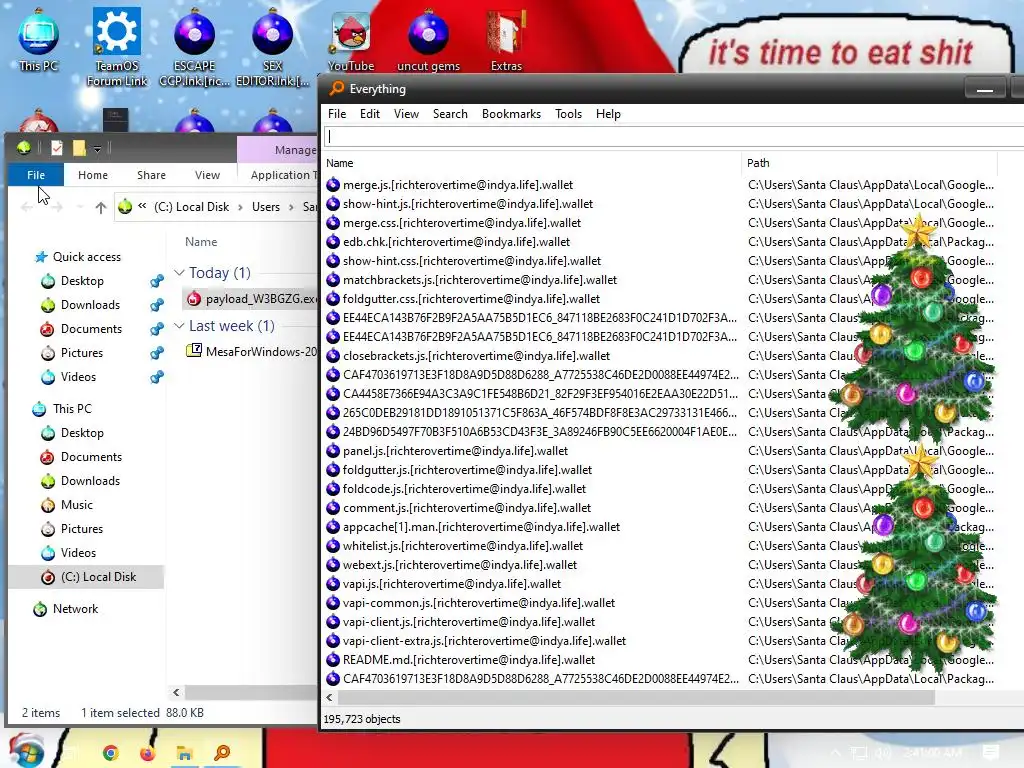Viewport: 1024px width, 768px height.
Task: Click Explorer Back arrow button
Action: (27, 207)
